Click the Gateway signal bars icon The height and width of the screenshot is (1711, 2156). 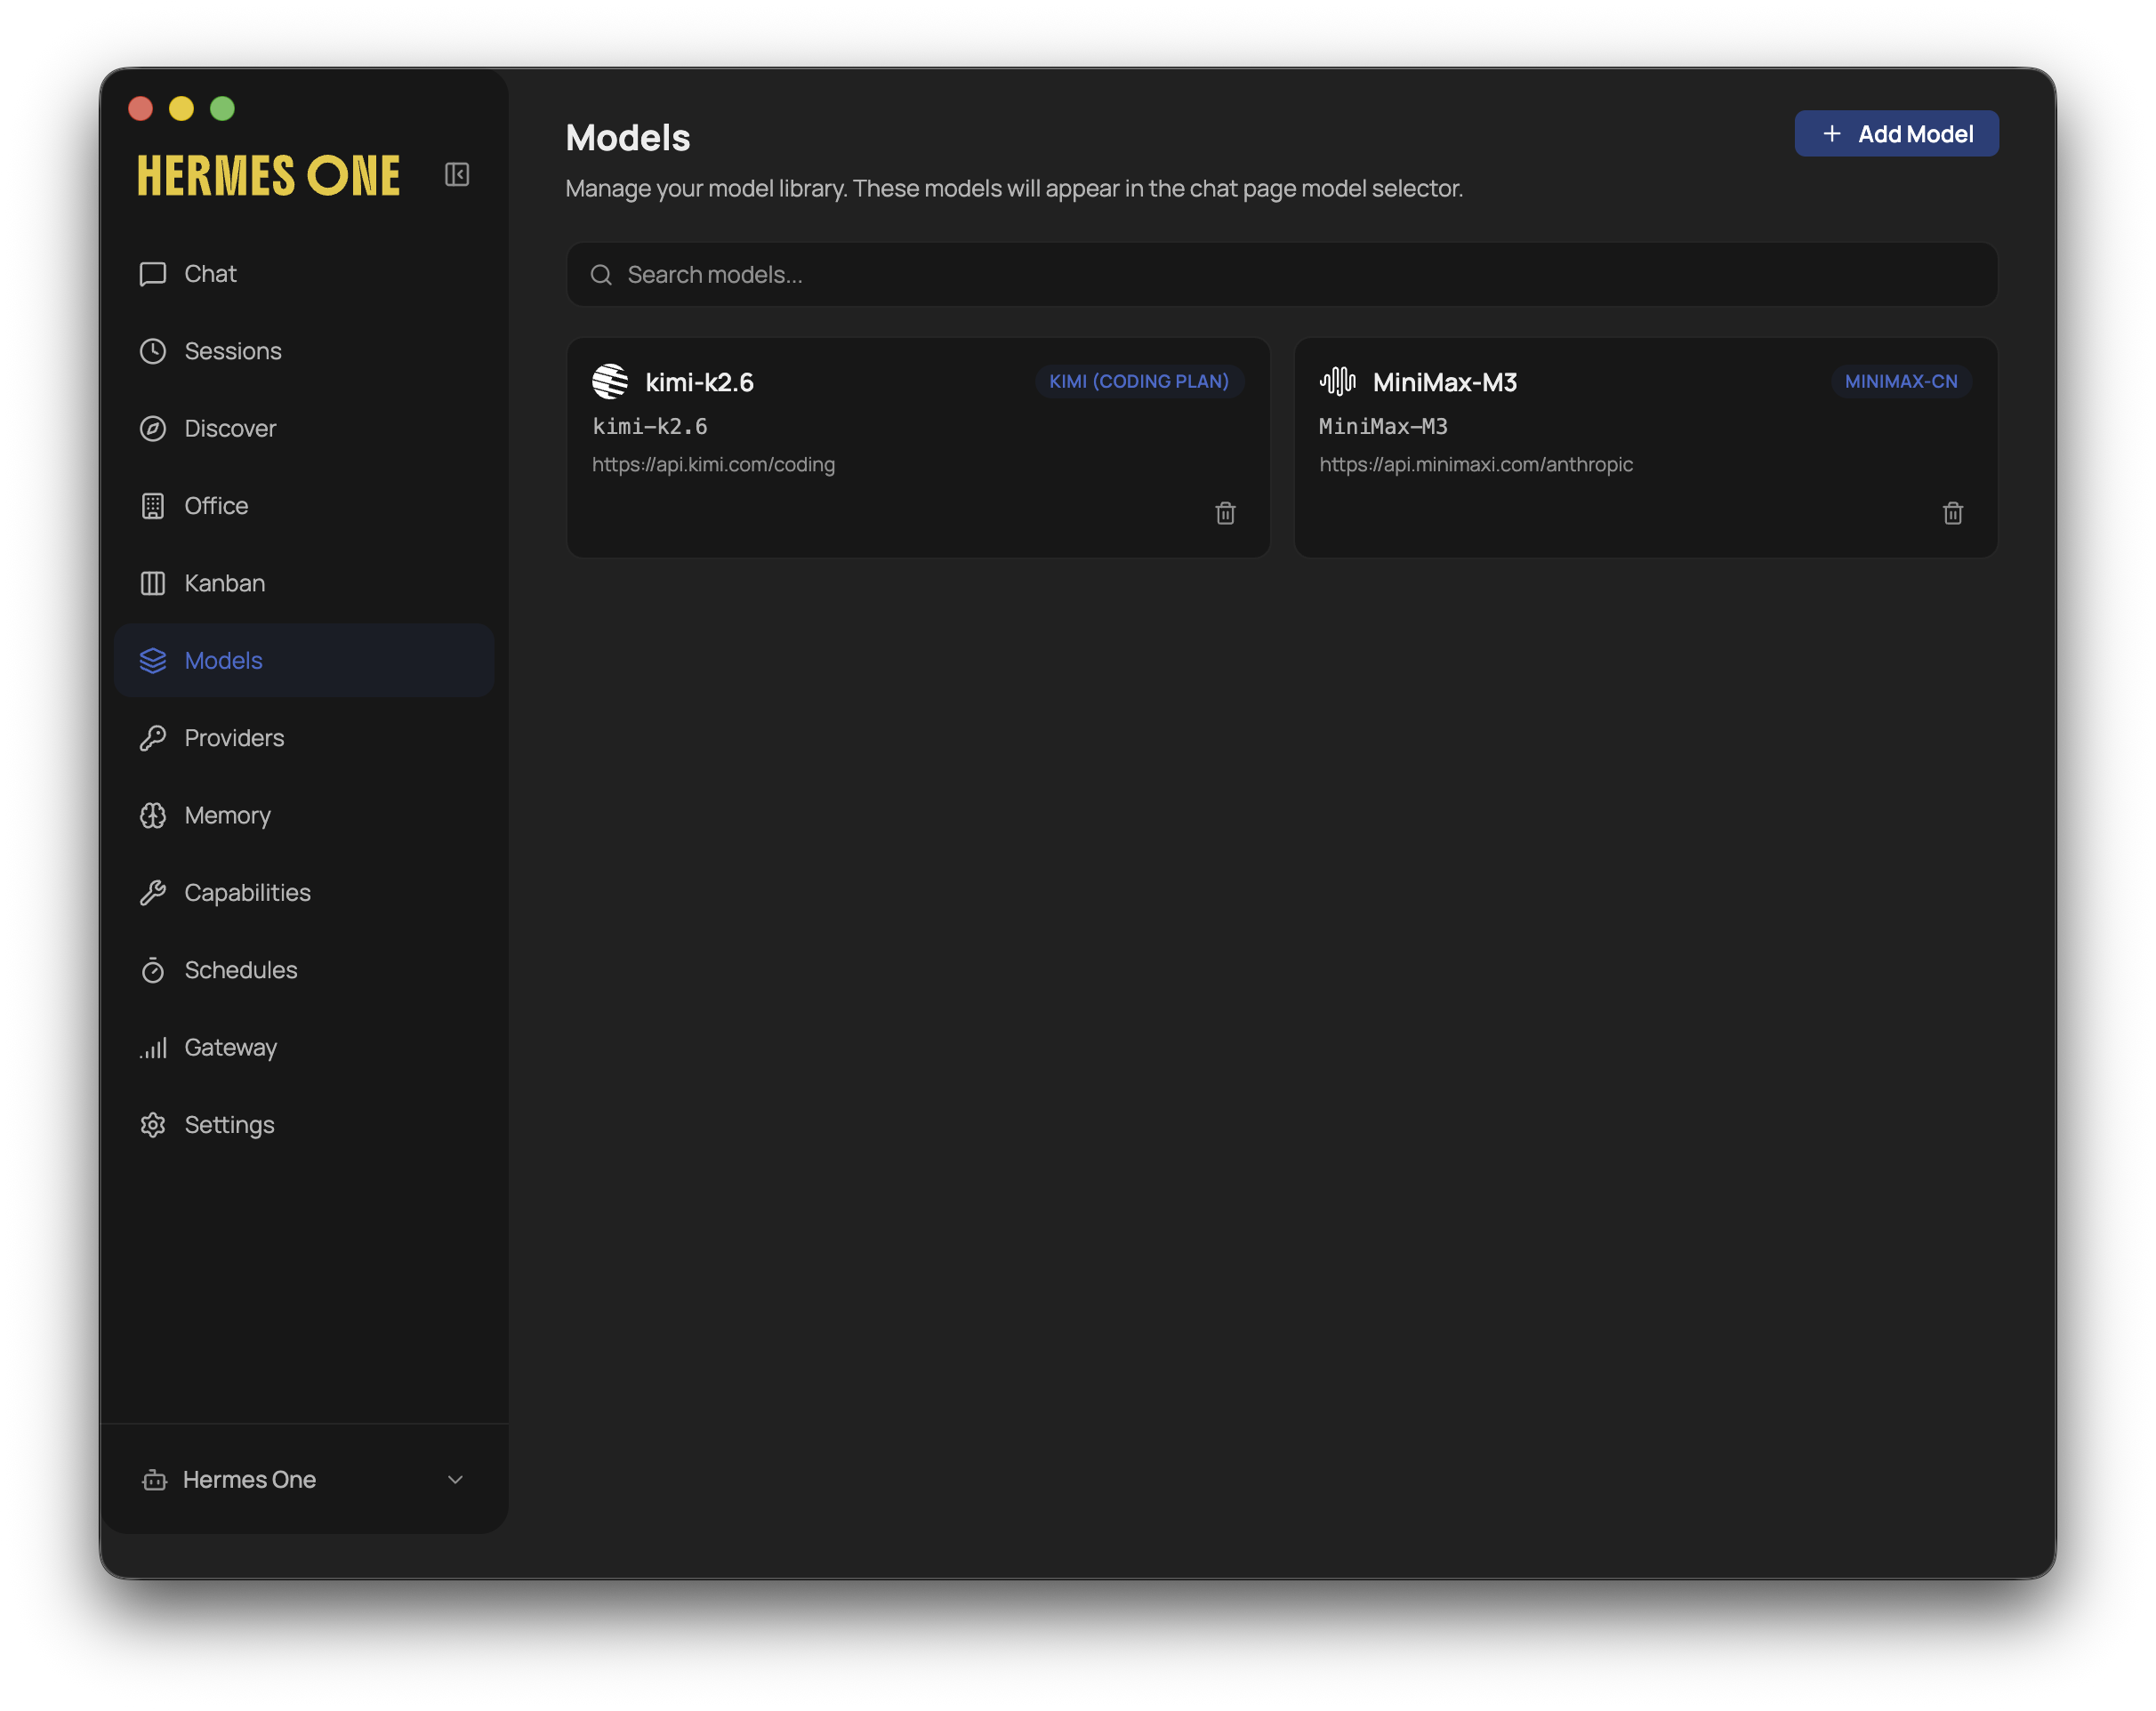click(153, 1047)
